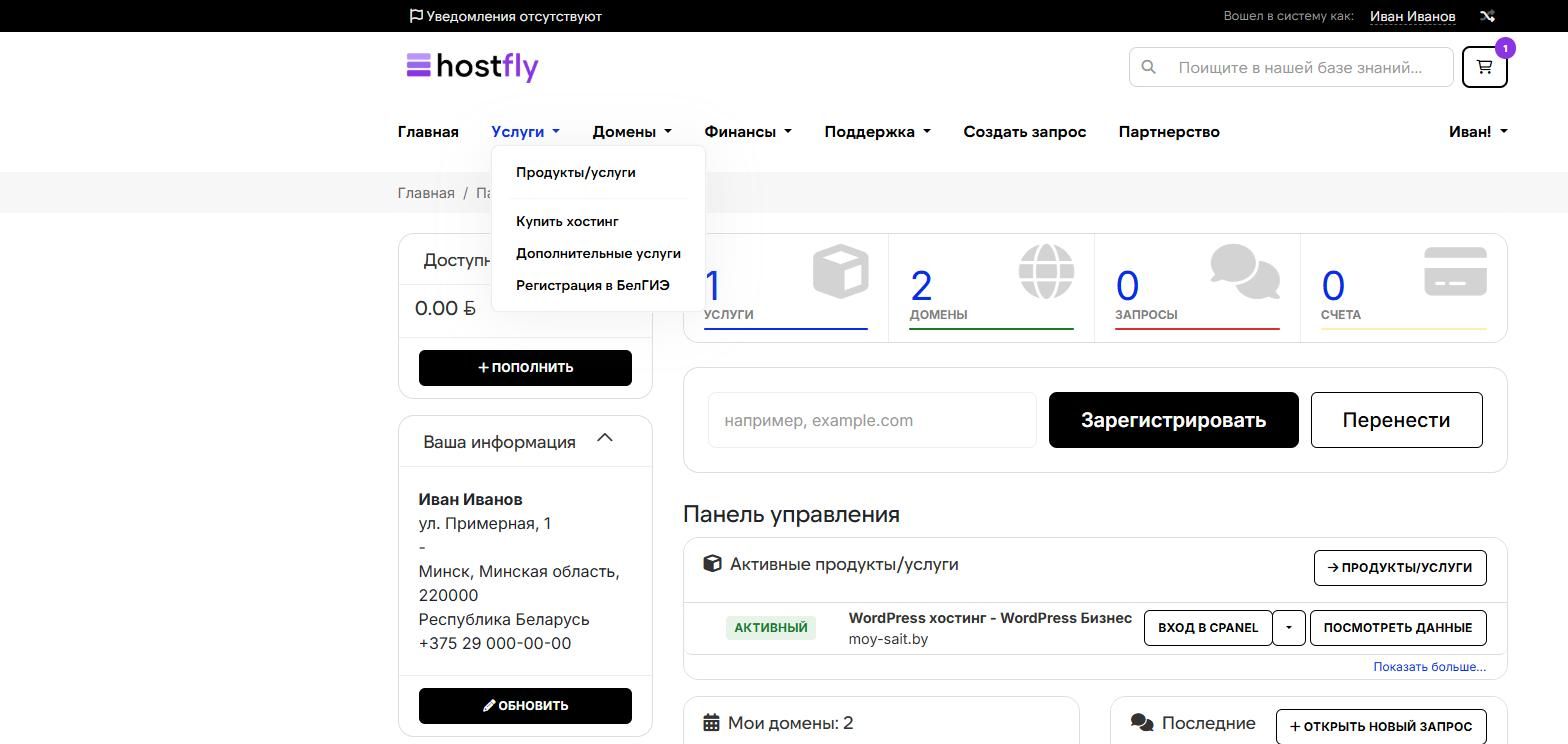
Task: Open the Счета stat tile showing 0
Action: point(1403,288)
